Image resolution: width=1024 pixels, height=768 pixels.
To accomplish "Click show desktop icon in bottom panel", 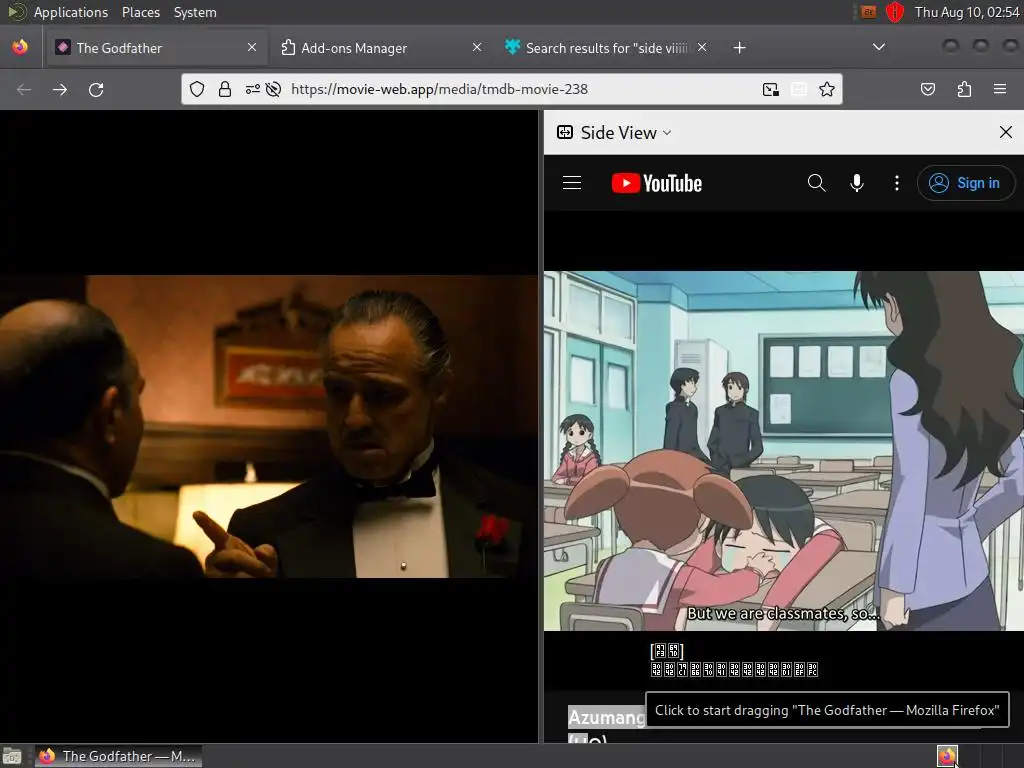I will click(x=12, y=756).
